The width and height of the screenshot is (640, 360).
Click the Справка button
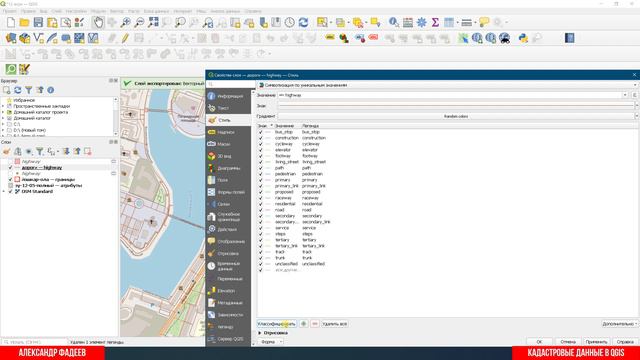click(x=625, y=342)
